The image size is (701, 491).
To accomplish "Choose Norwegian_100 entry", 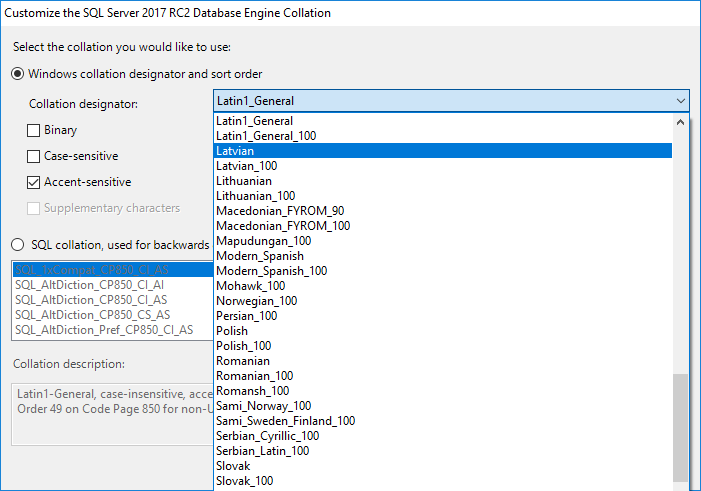I will [x=443, y=301].
